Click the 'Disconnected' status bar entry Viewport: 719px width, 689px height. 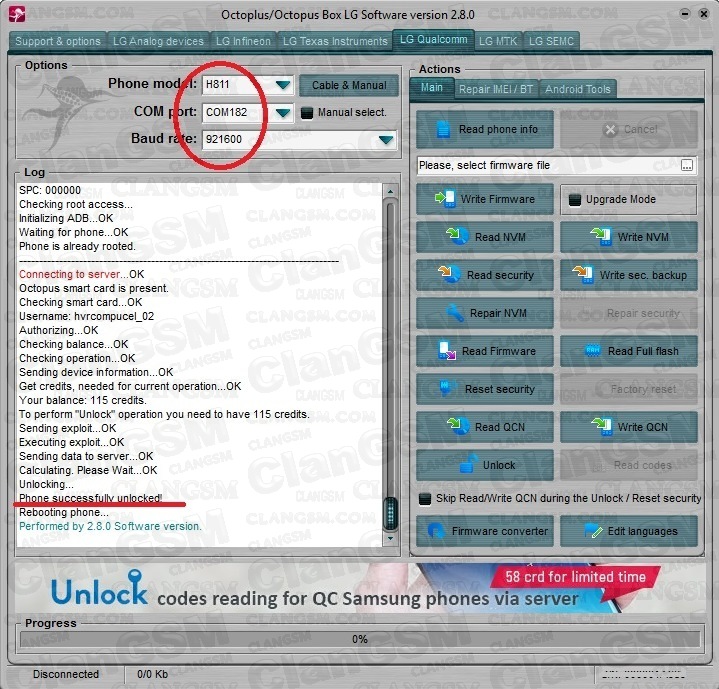pos(66,674)
